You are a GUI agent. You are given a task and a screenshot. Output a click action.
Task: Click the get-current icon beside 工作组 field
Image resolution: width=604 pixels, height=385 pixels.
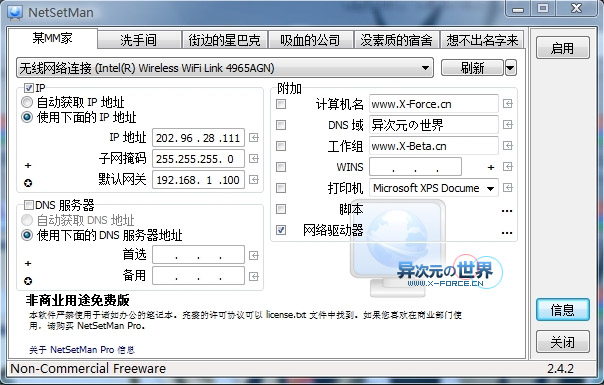pos(508,146)
